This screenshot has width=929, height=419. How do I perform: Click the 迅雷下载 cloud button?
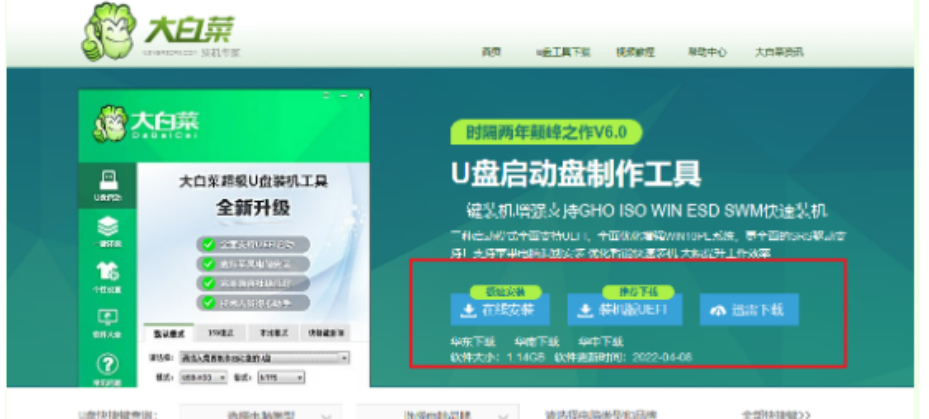[748, 310]
